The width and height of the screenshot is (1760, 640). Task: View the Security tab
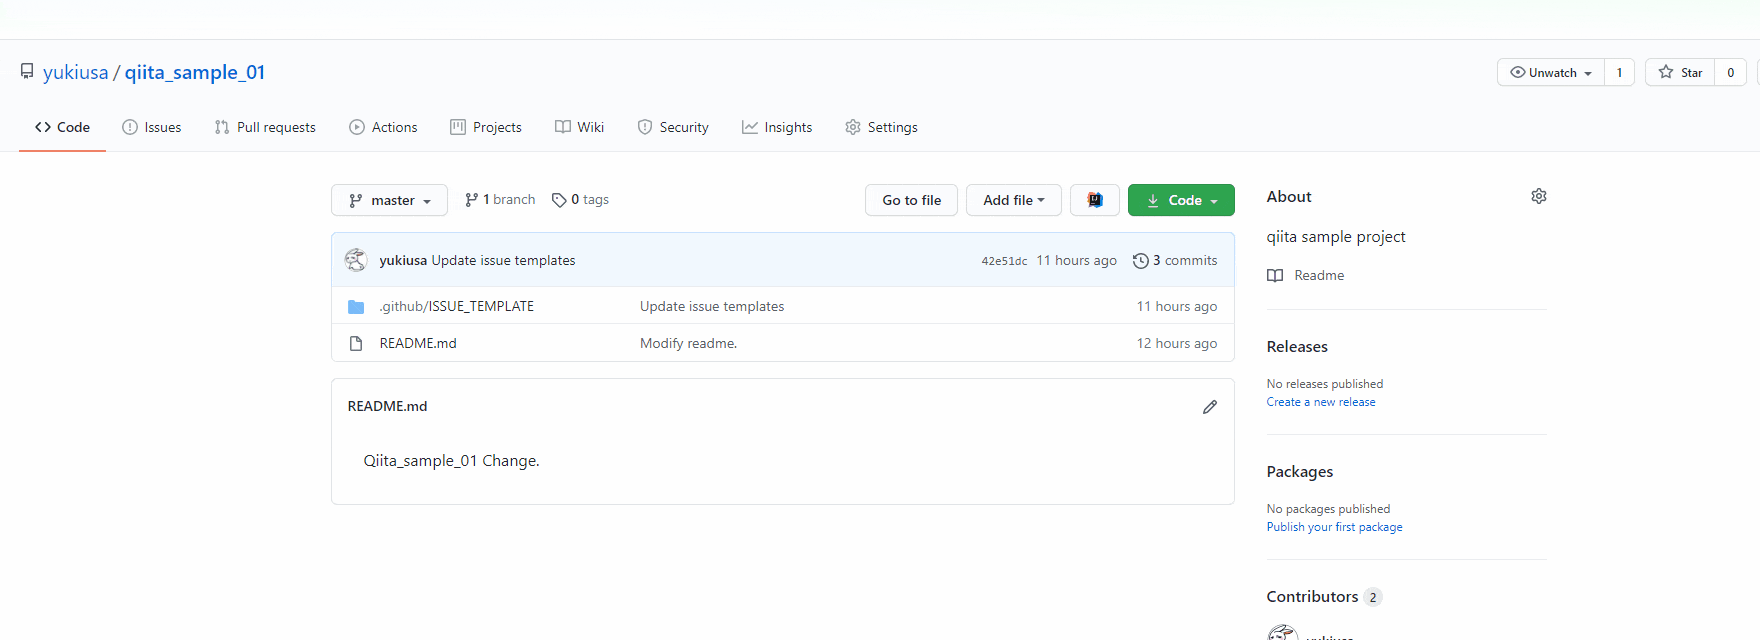[x=673, y=127]
